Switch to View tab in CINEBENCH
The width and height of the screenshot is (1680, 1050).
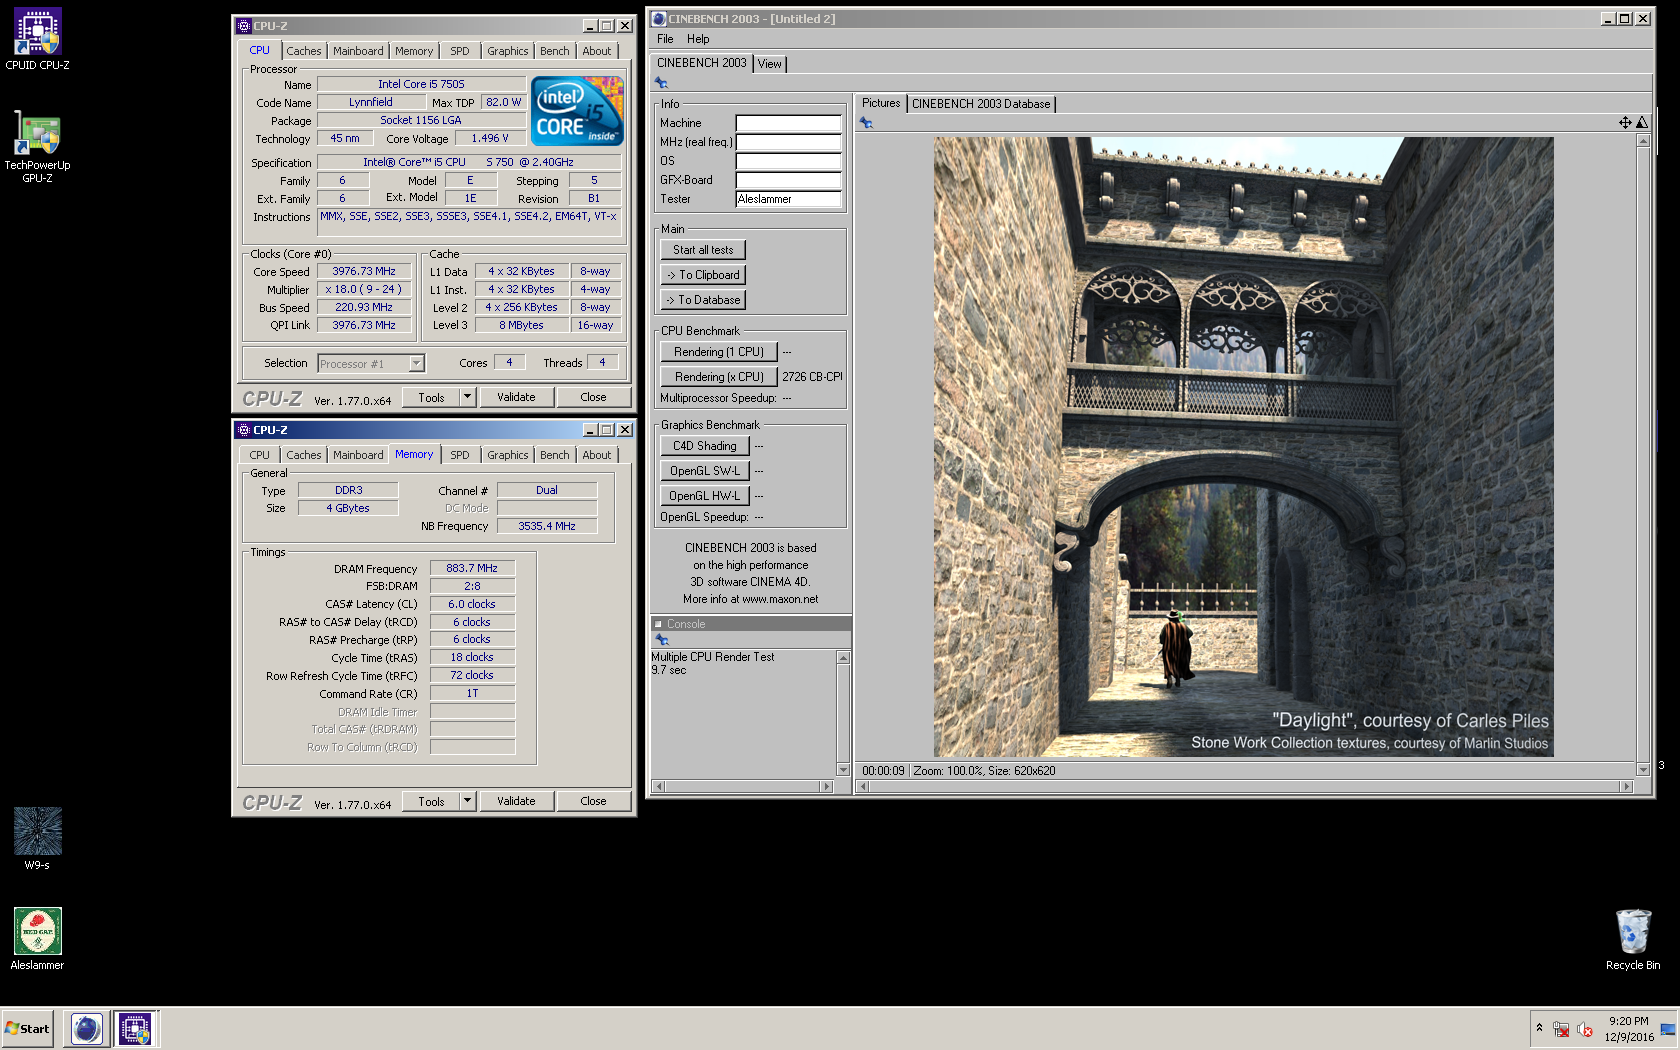coord(770,64)
